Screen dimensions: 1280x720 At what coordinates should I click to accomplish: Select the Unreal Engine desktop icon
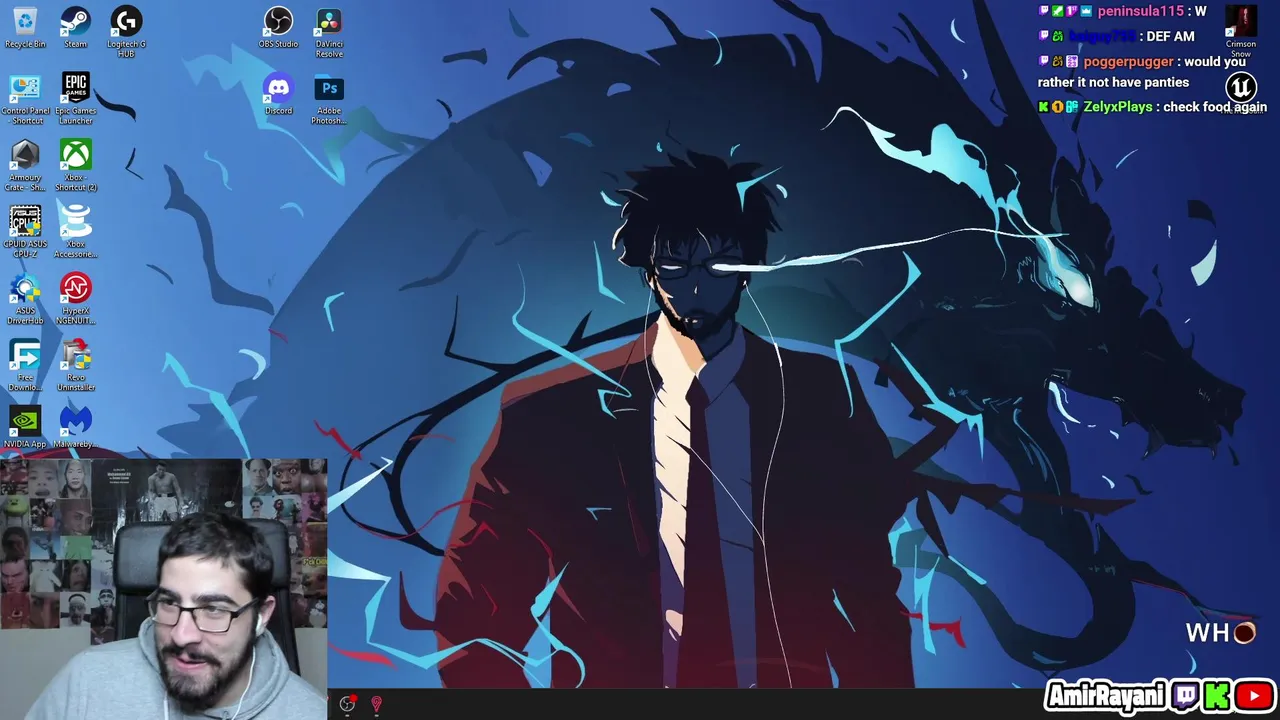1241,92
